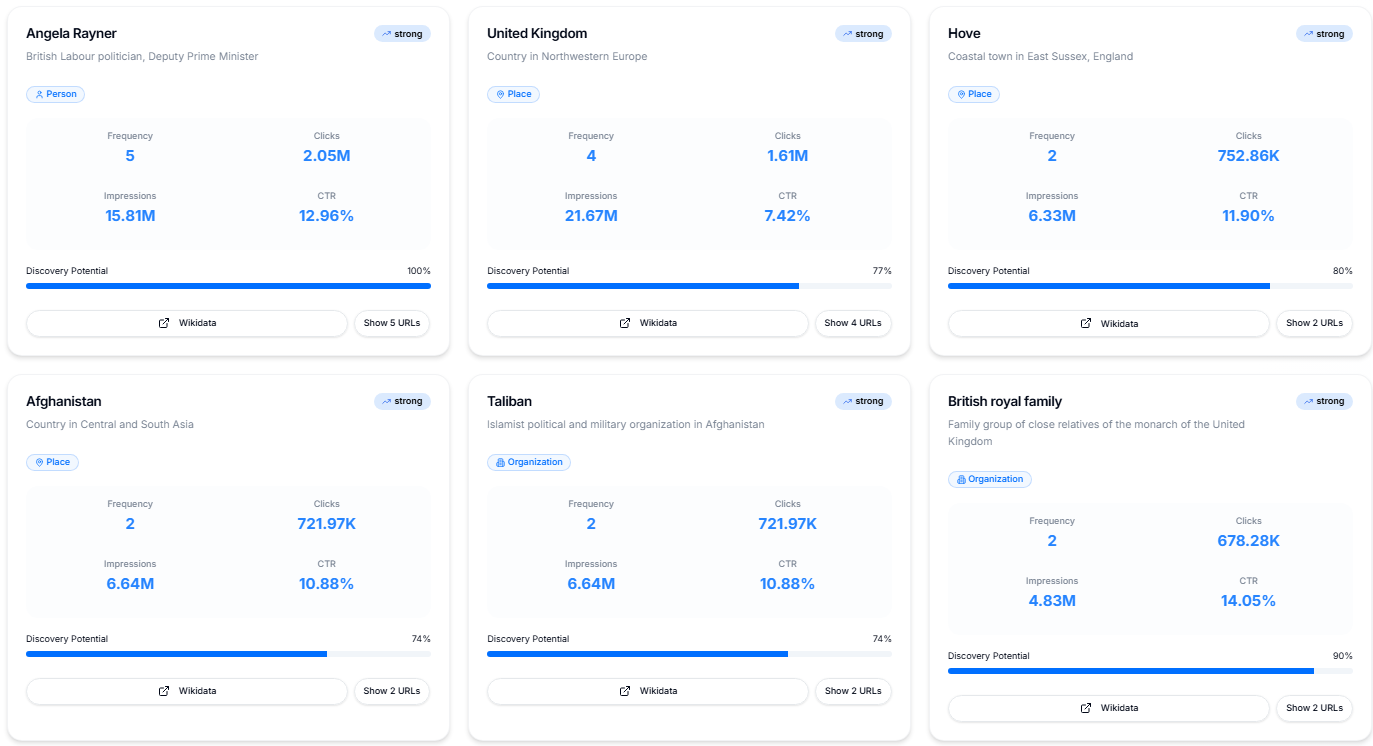1373x746 pixels.
Task: Show 5 URLs for Angela Rayner
Action: point(391,323)
